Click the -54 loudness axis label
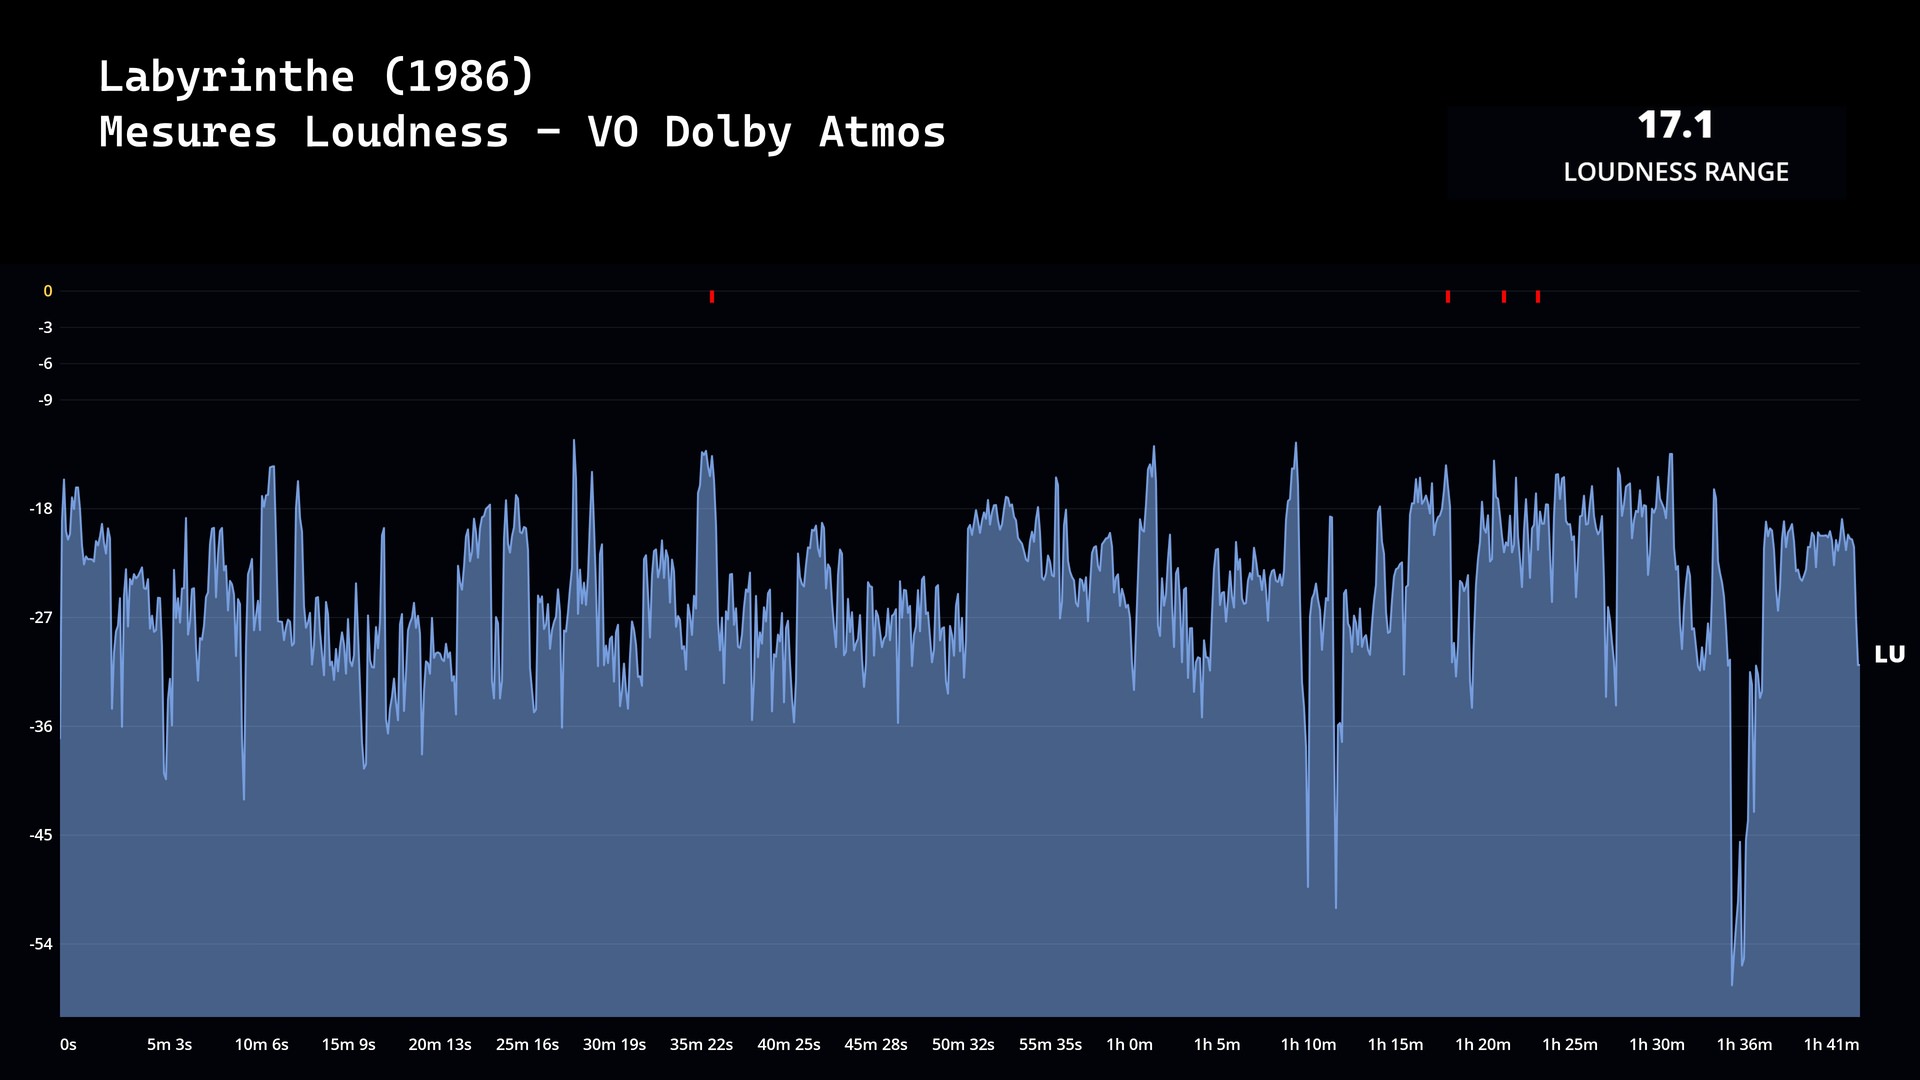Screen dimensions: 1920x1080 (41, 944)
